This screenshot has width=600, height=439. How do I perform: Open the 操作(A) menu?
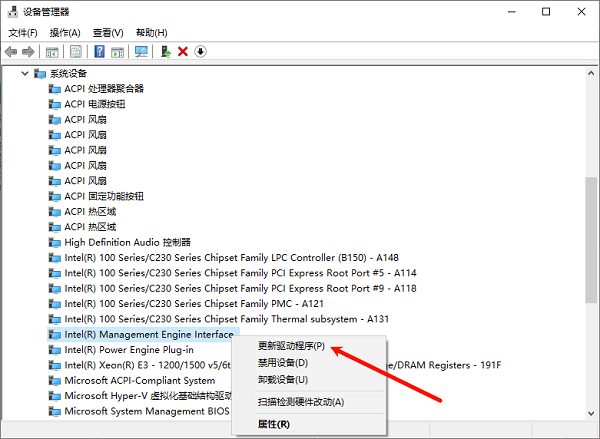point(65,32)
